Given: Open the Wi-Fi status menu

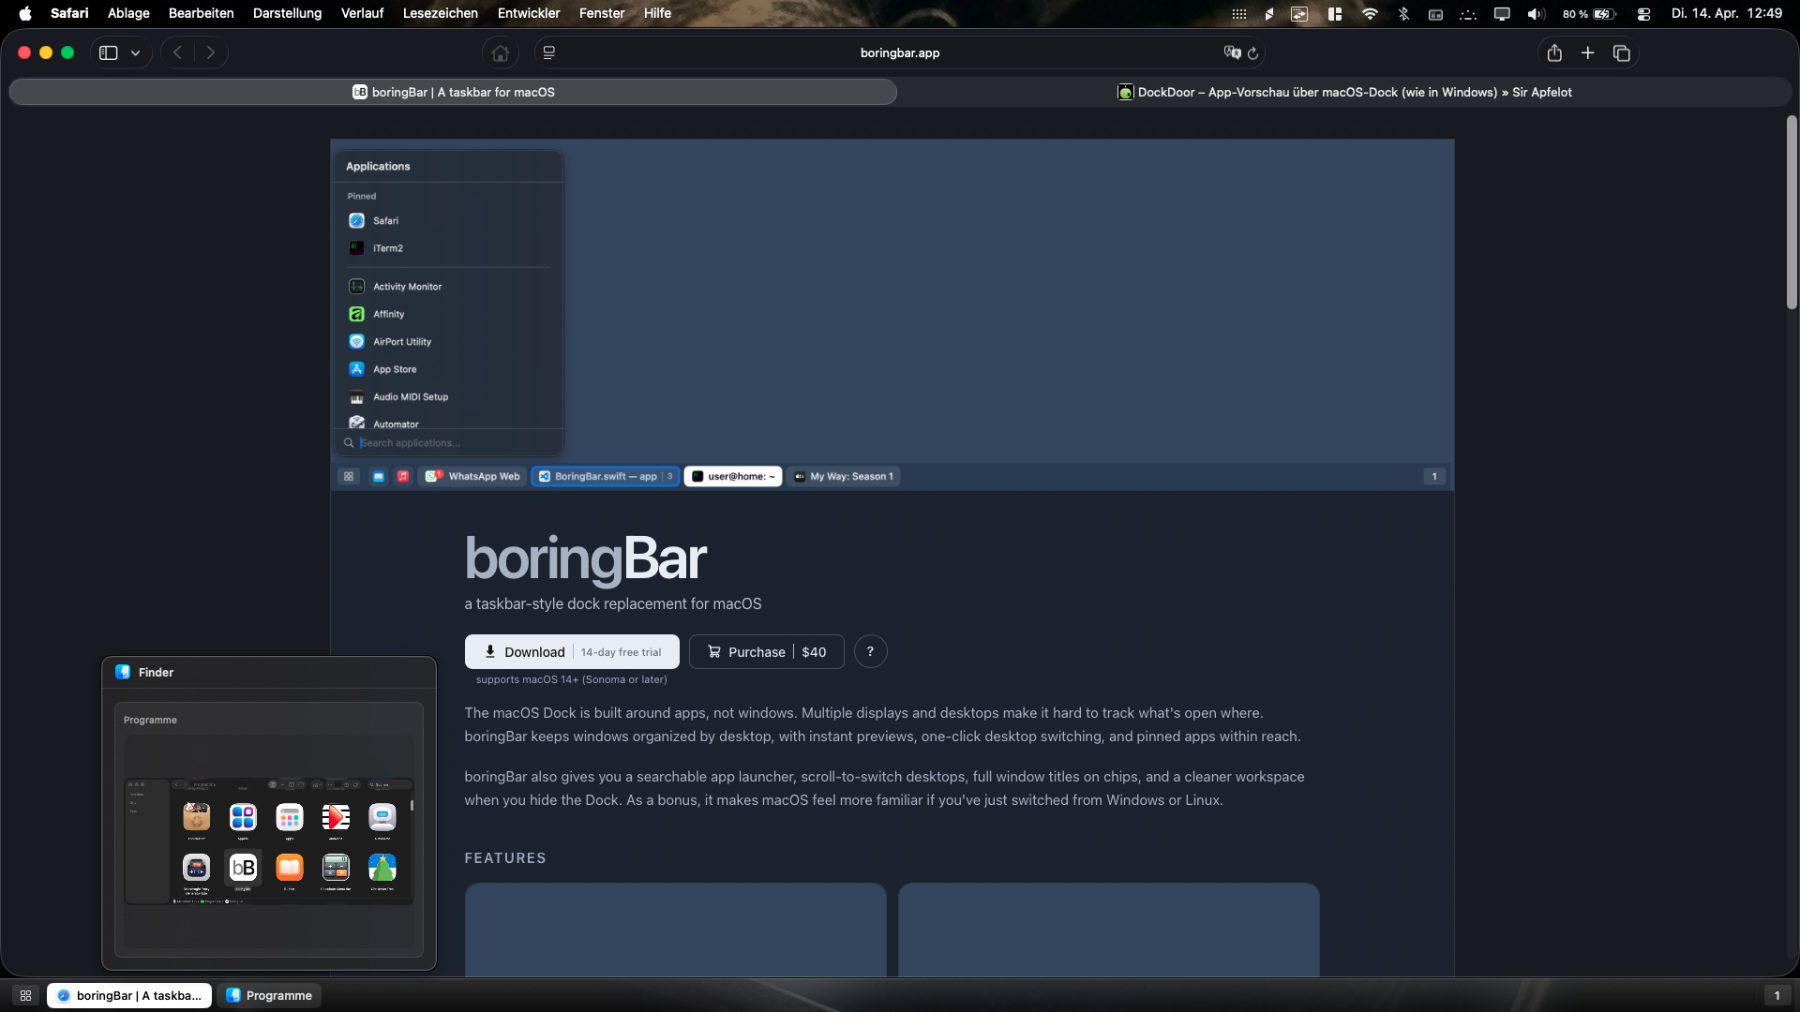Looking at the screenshot, I should (1370, 13).
